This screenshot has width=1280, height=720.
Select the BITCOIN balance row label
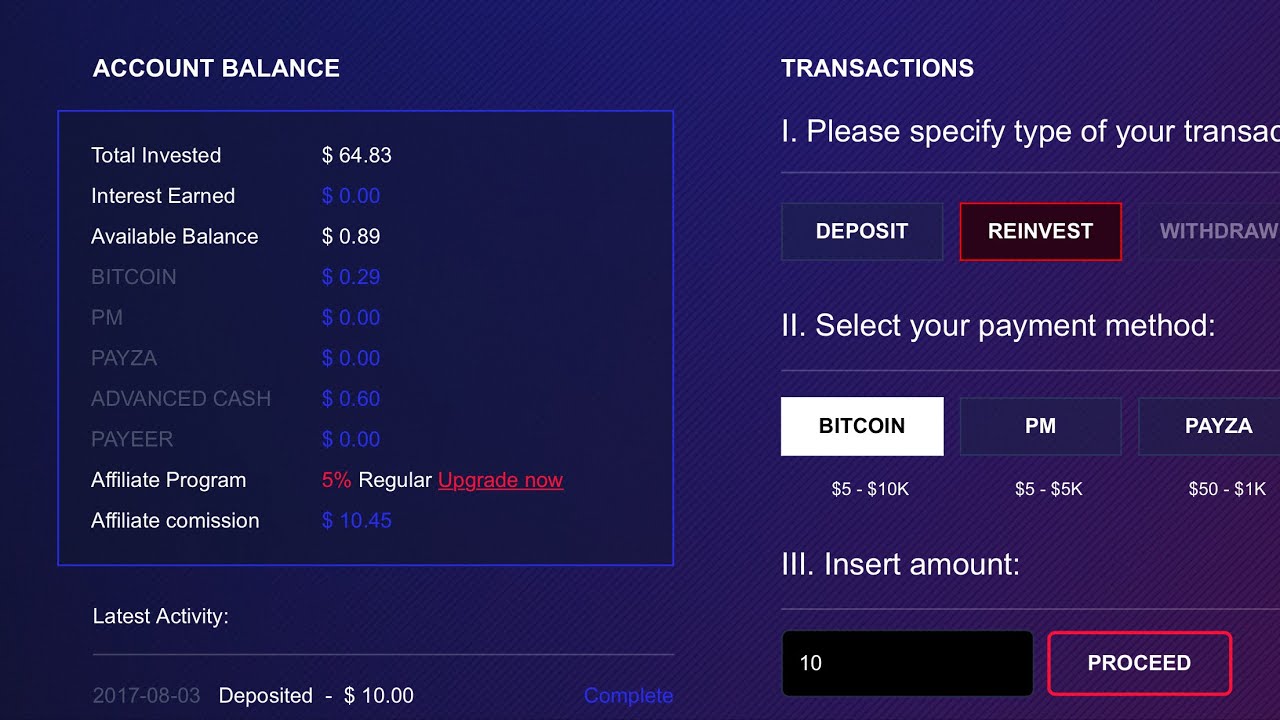133,277
